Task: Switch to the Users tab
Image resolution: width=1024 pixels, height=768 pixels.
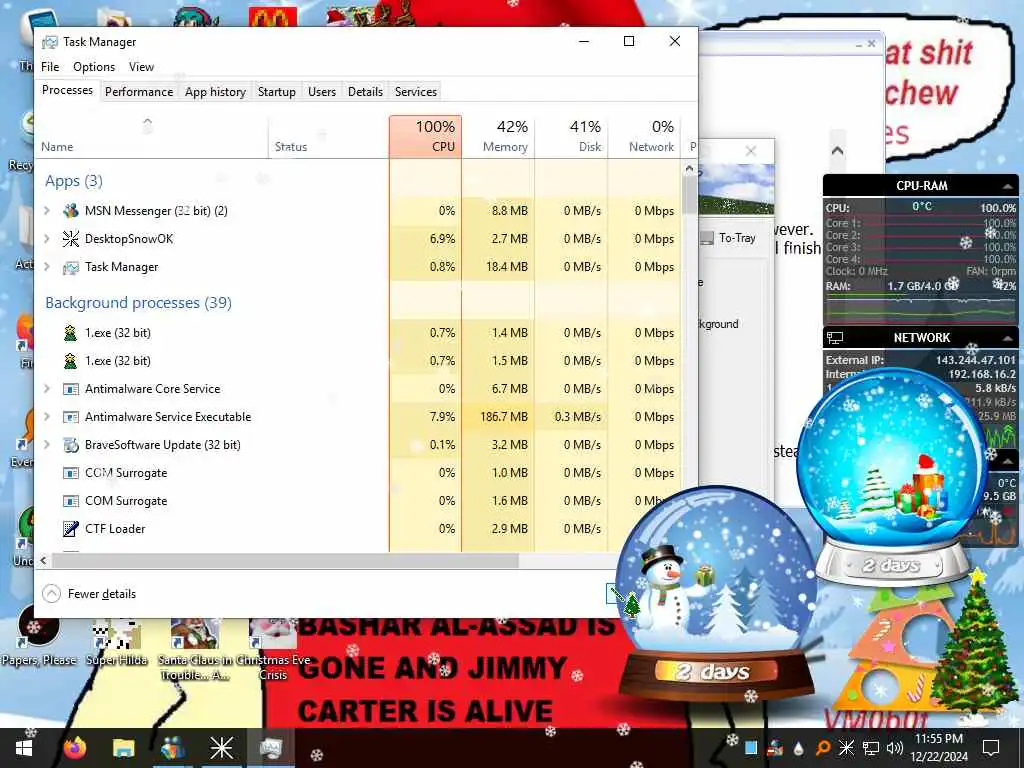Action: coord(322,92)
